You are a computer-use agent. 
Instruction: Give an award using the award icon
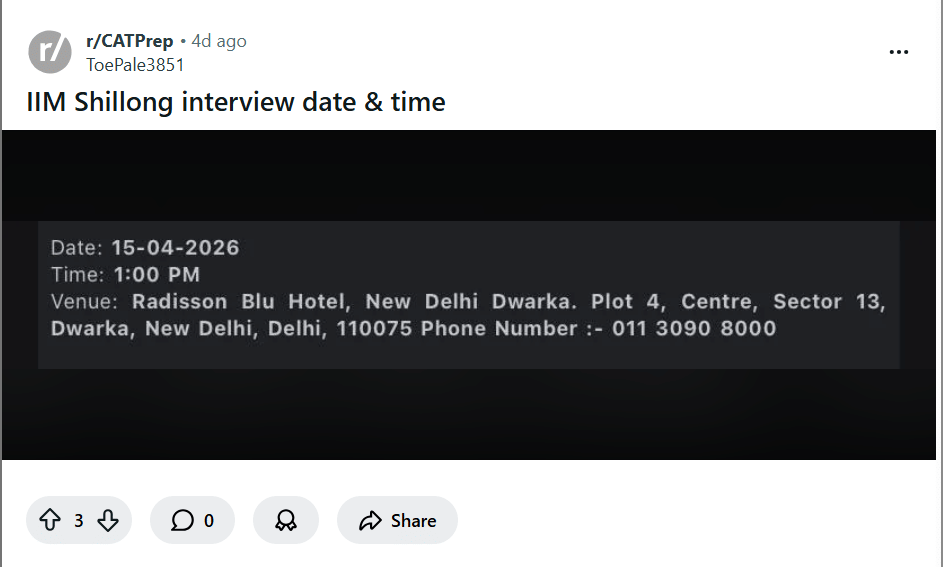[x=286, y=520]
